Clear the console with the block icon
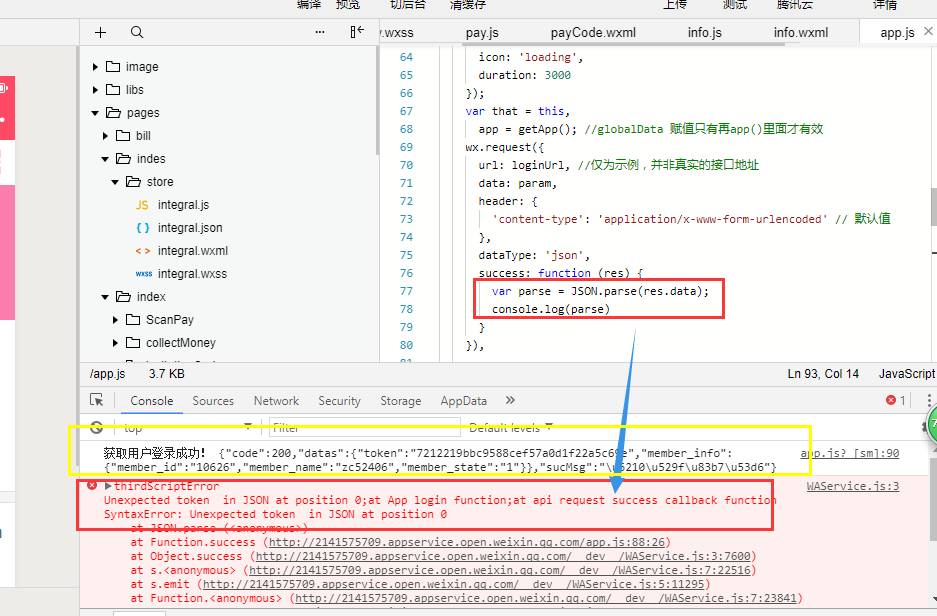Screen dimensions: 937x616 click(97, 427)
